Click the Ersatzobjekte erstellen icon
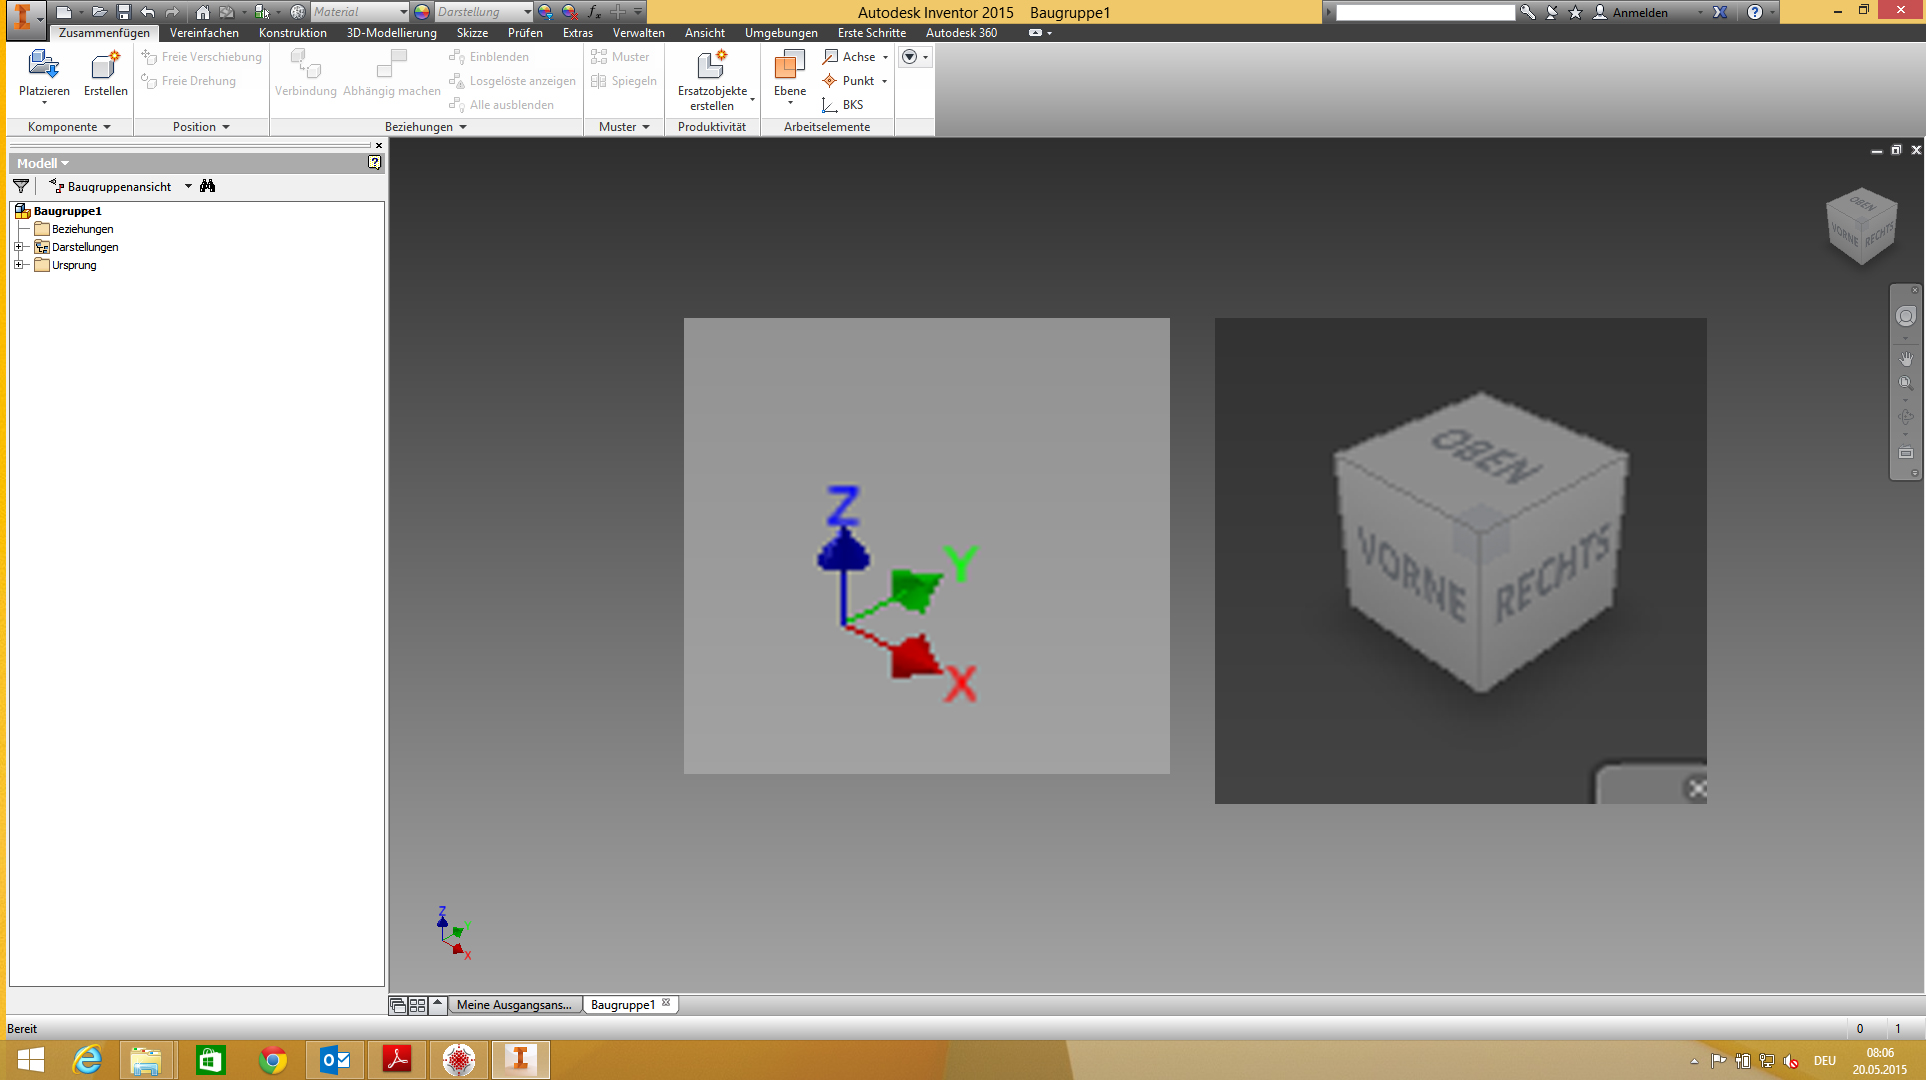 point(711,66)
